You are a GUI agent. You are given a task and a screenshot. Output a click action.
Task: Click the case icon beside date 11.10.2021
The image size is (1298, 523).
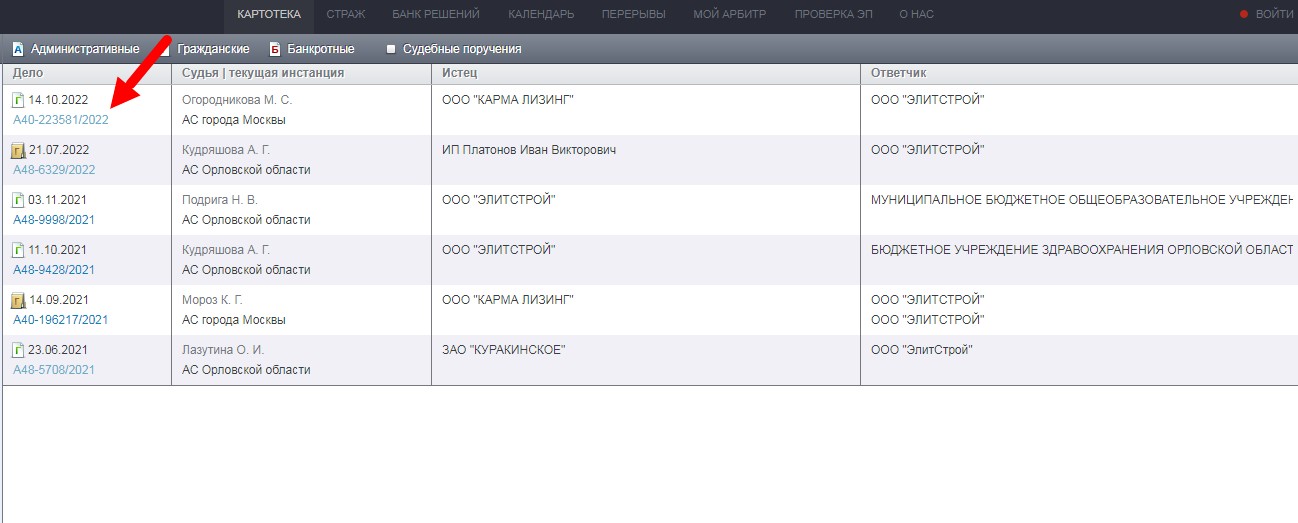tap(18, 250)
